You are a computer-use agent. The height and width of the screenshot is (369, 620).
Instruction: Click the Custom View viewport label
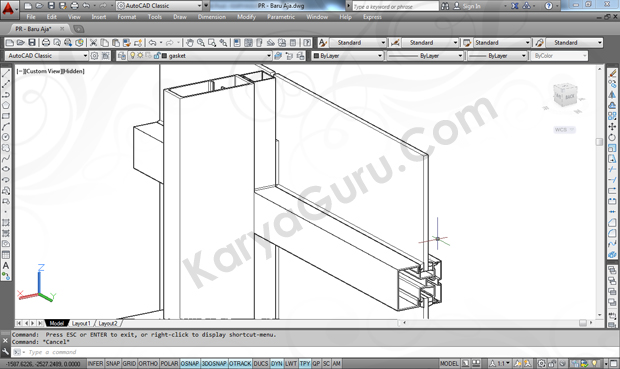pyautogui.click(x=43, y=71)
